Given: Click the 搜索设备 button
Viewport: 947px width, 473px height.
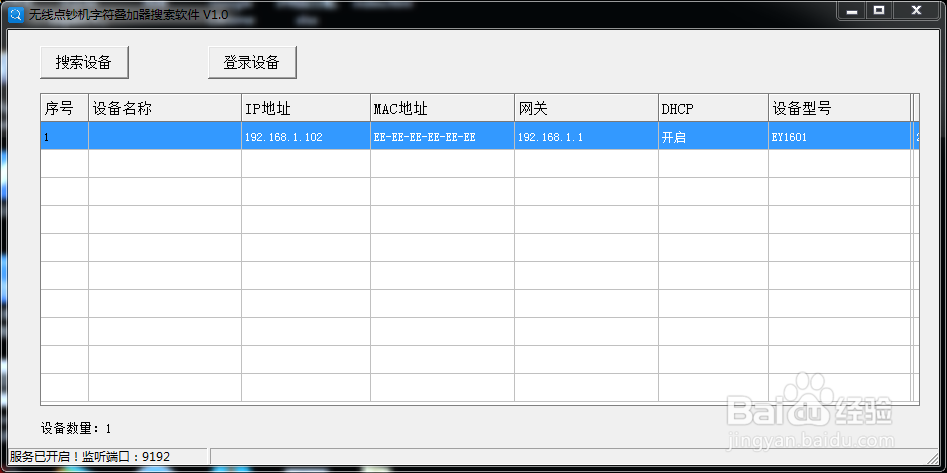Looking at the screenshot, I should pos(85,62).
